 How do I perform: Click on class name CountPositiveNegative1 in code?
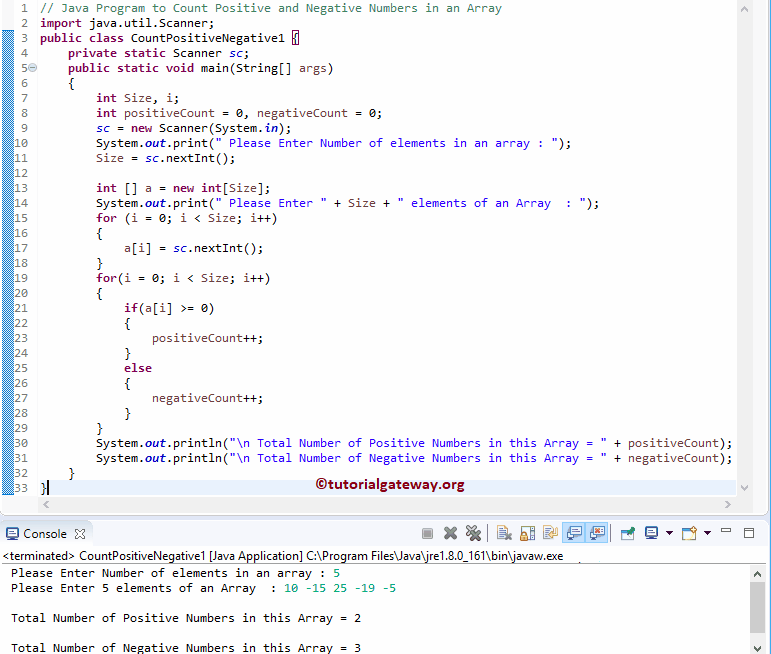pyautogui.click(x=208, y=38)
